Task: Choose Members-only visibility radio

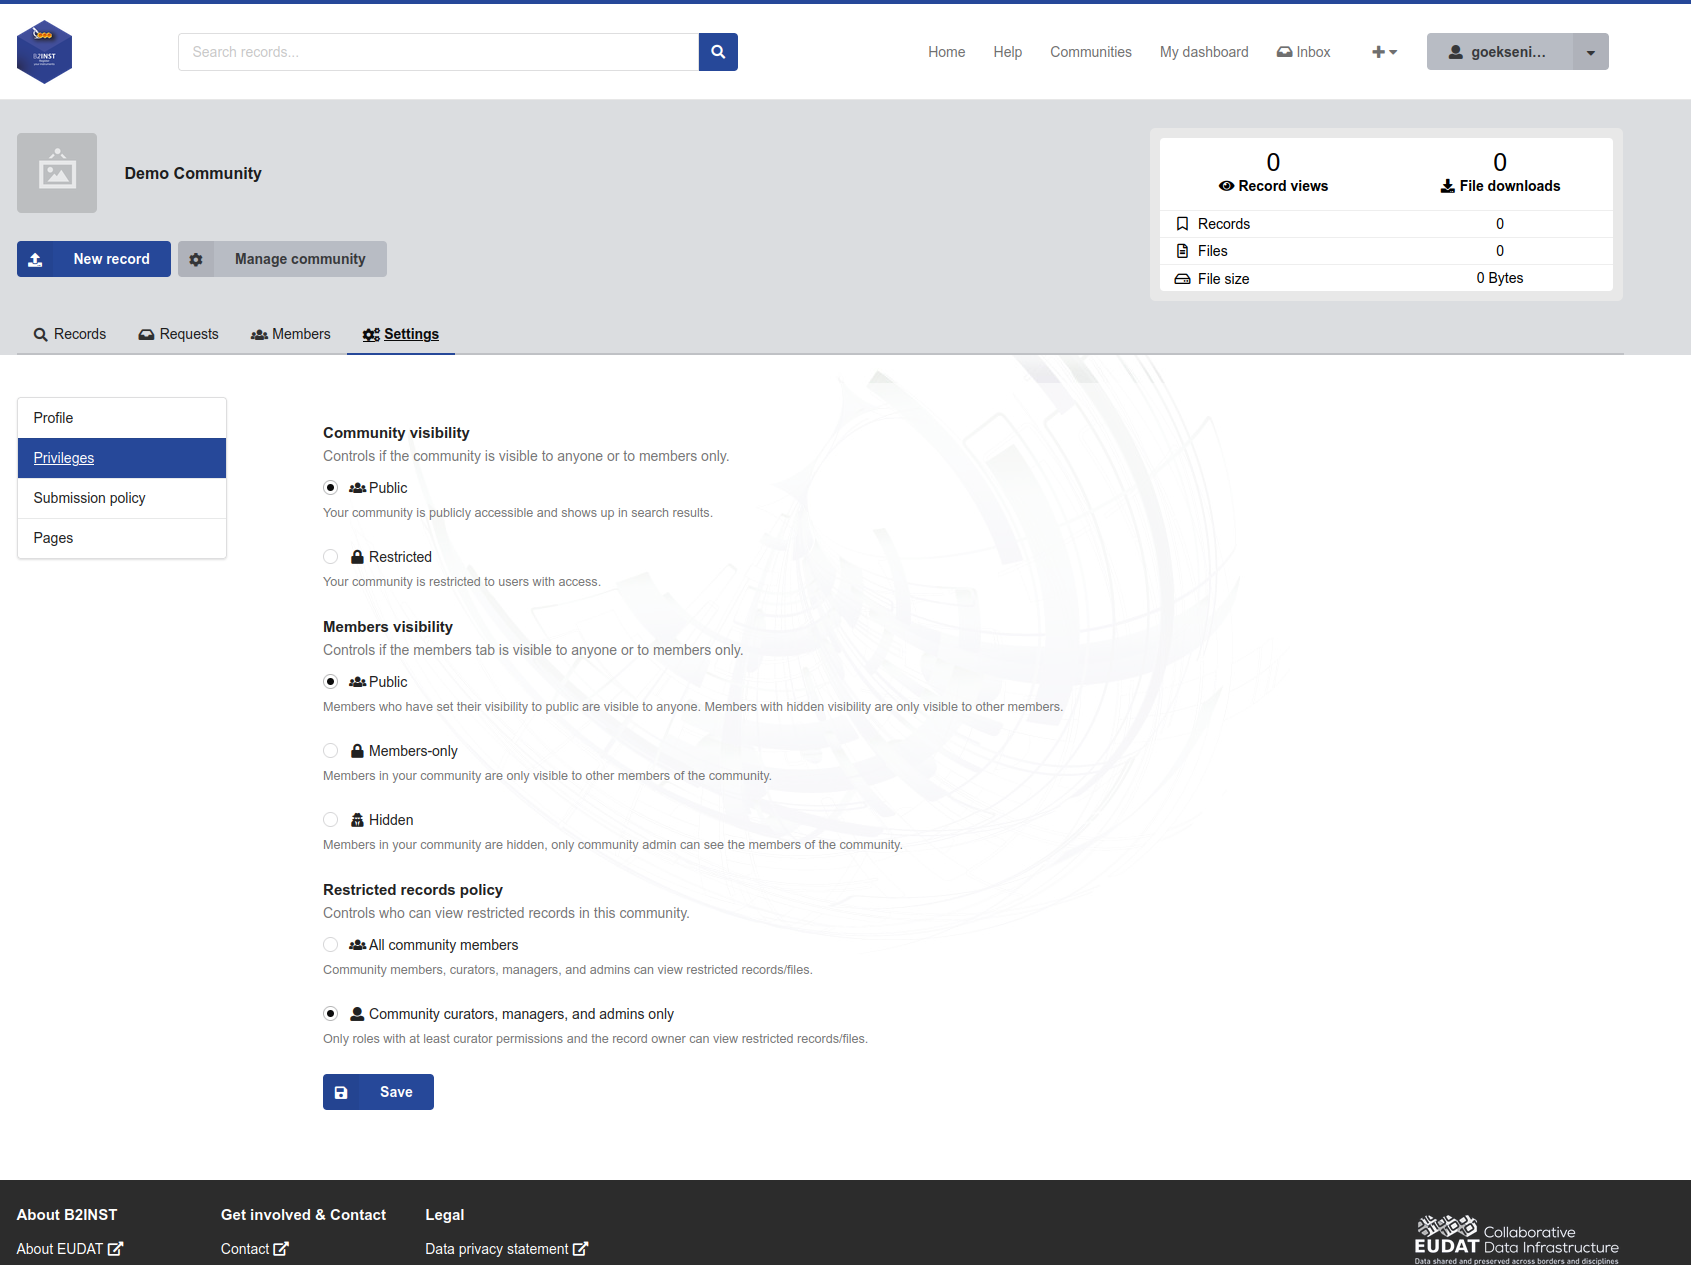Action: [x=331, y=751]
